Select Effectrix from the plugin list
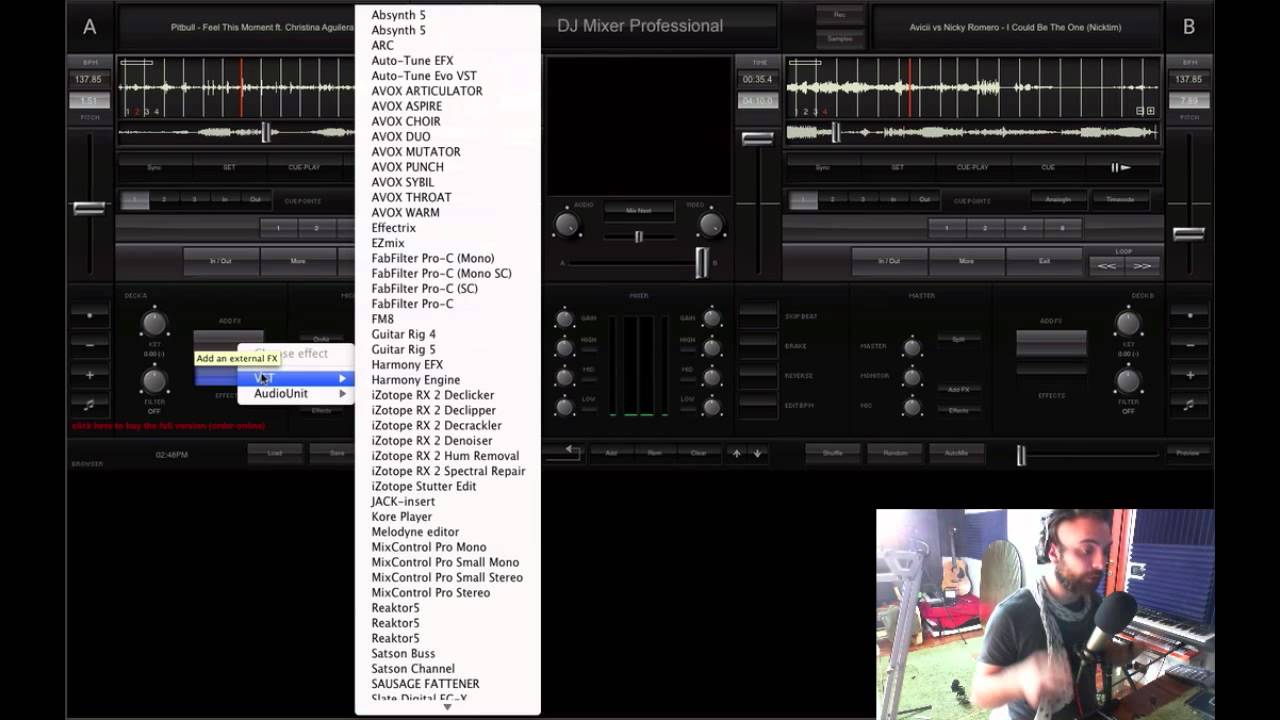 393,228
